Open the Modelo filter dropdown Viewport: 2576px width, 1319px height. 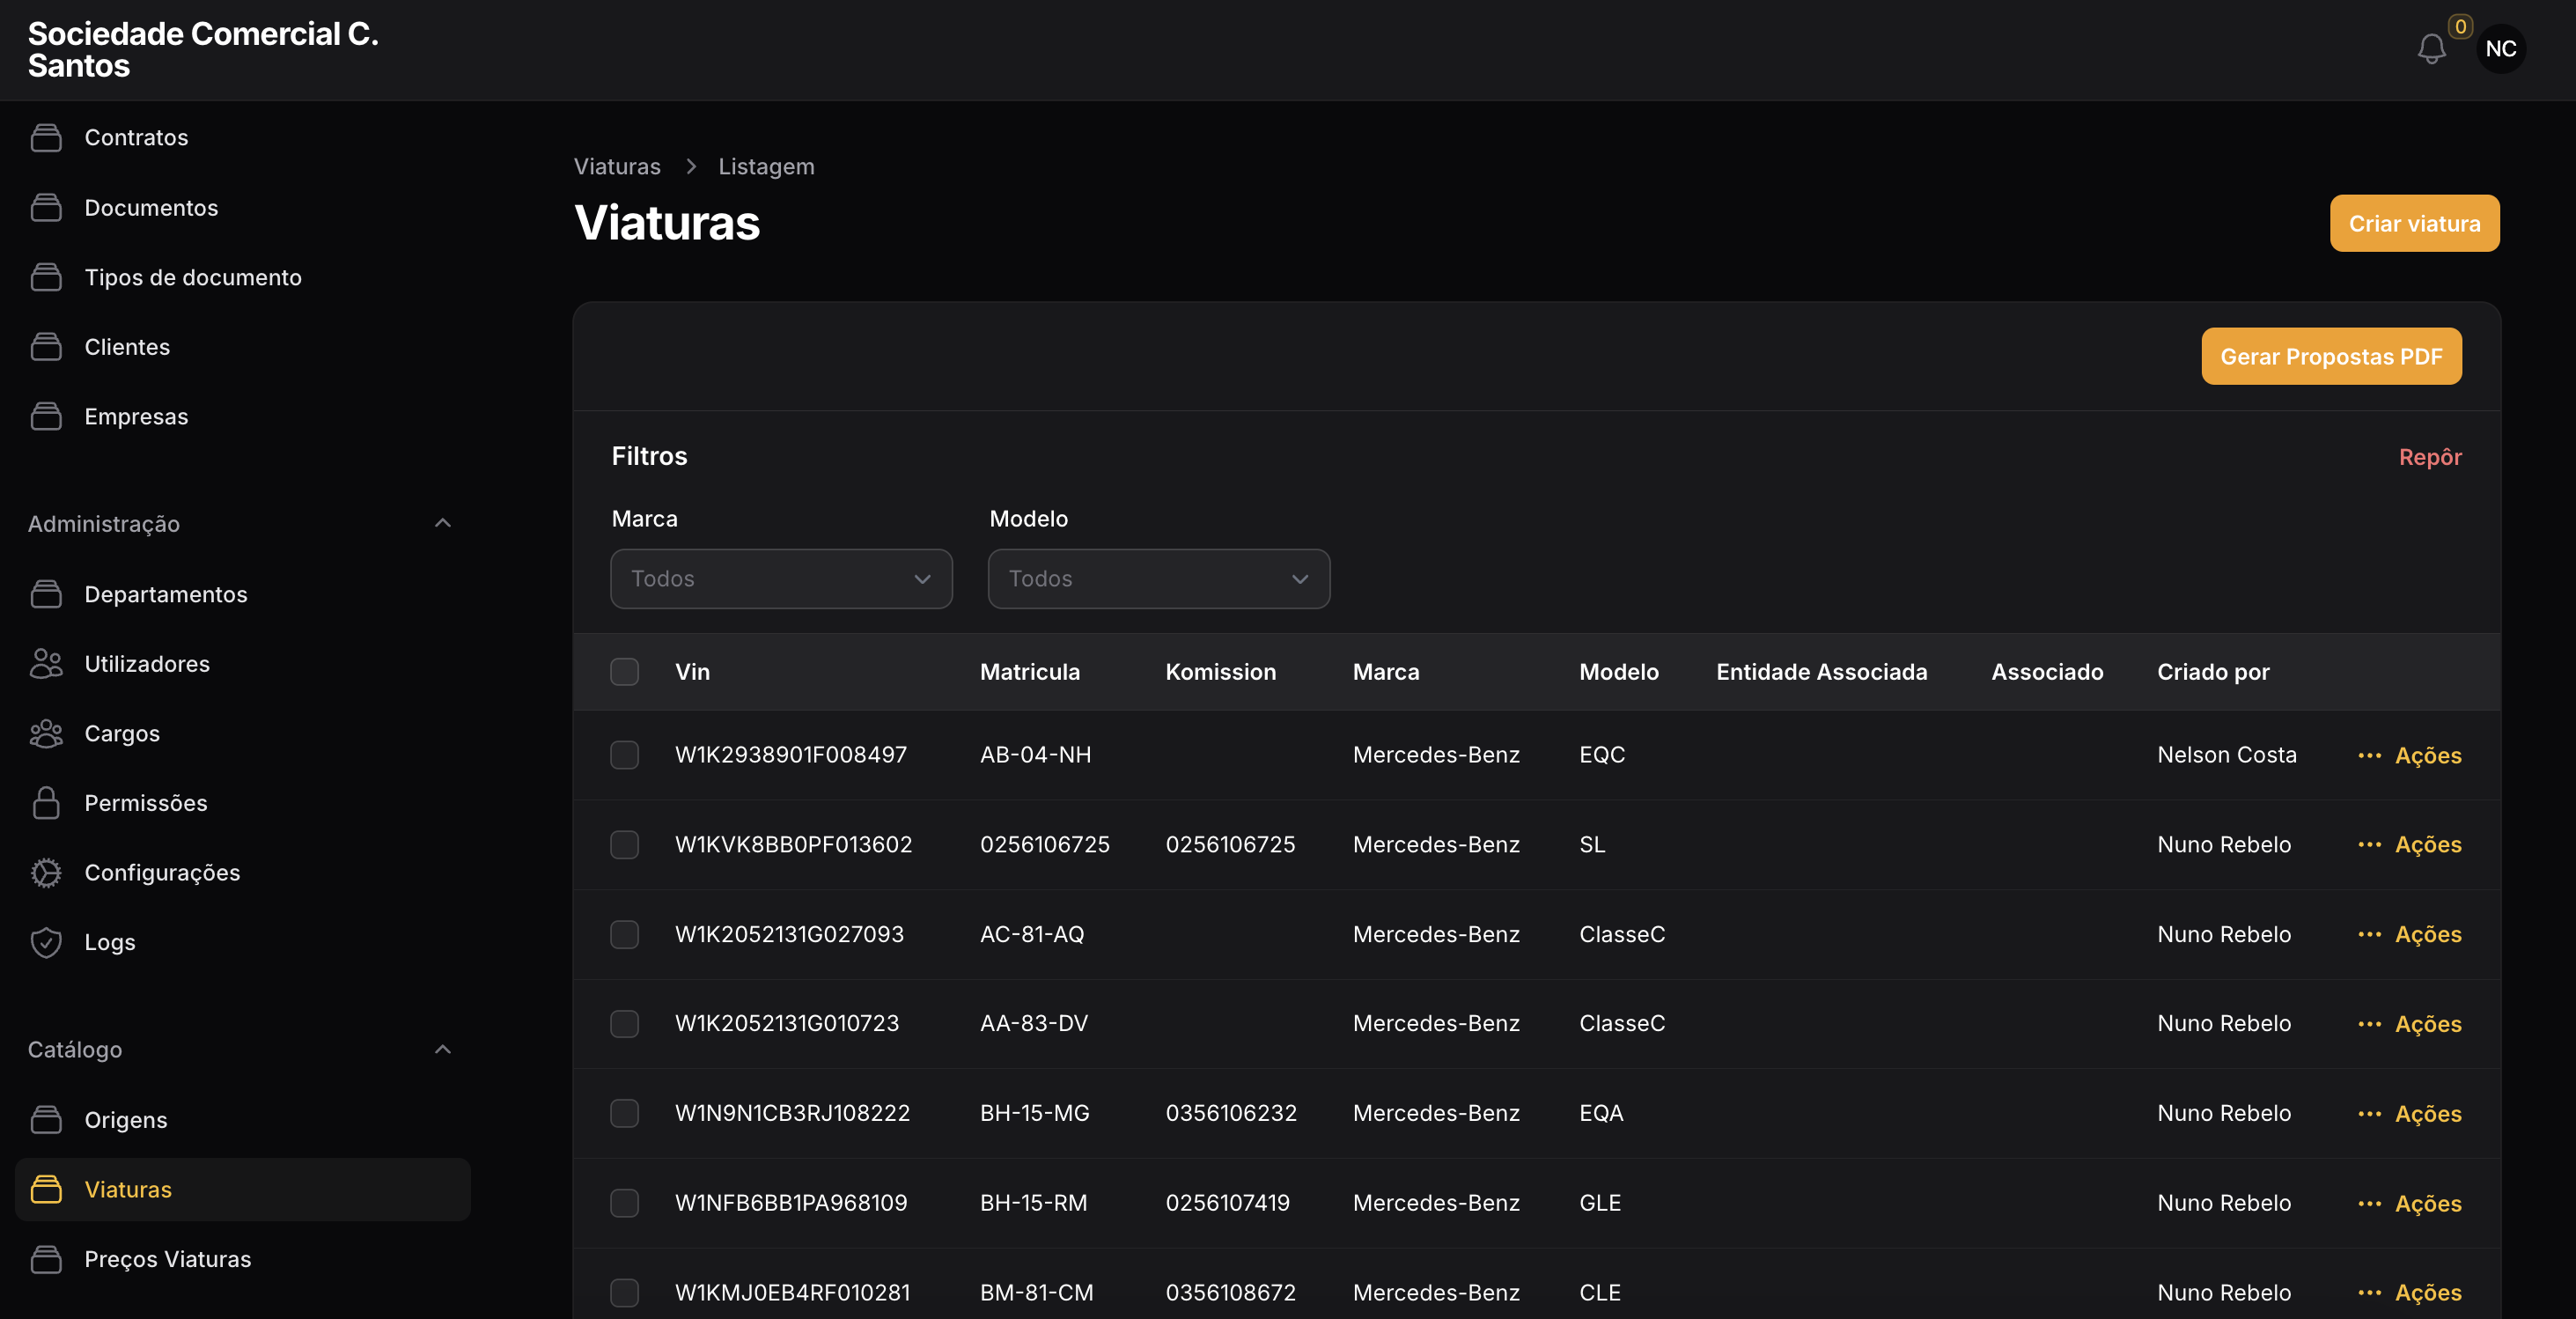pos(1158,579)
